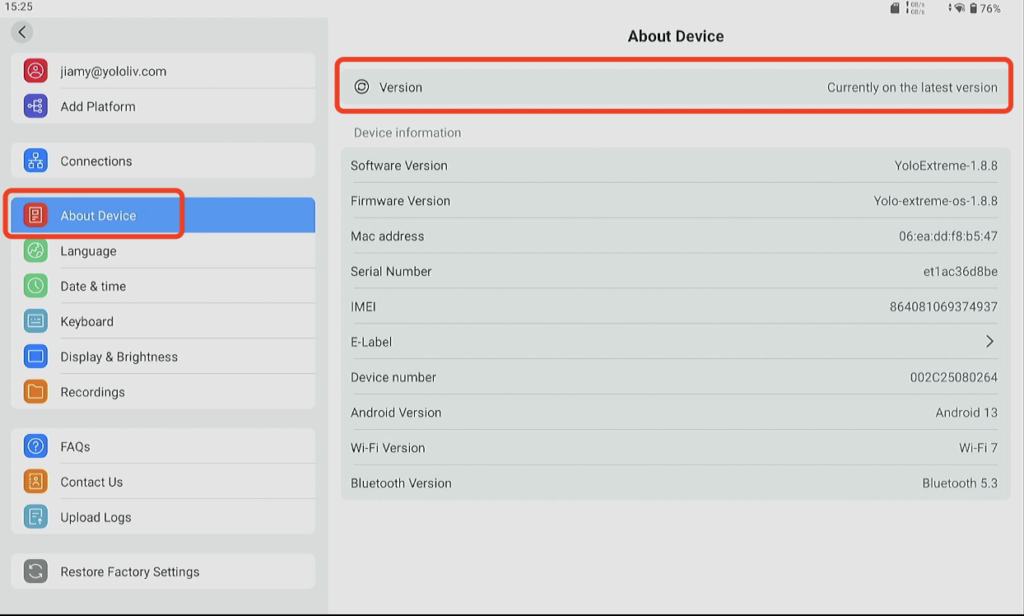1024x616 pixels.
Task: Tap the back arrow icon
Action: 22,32
